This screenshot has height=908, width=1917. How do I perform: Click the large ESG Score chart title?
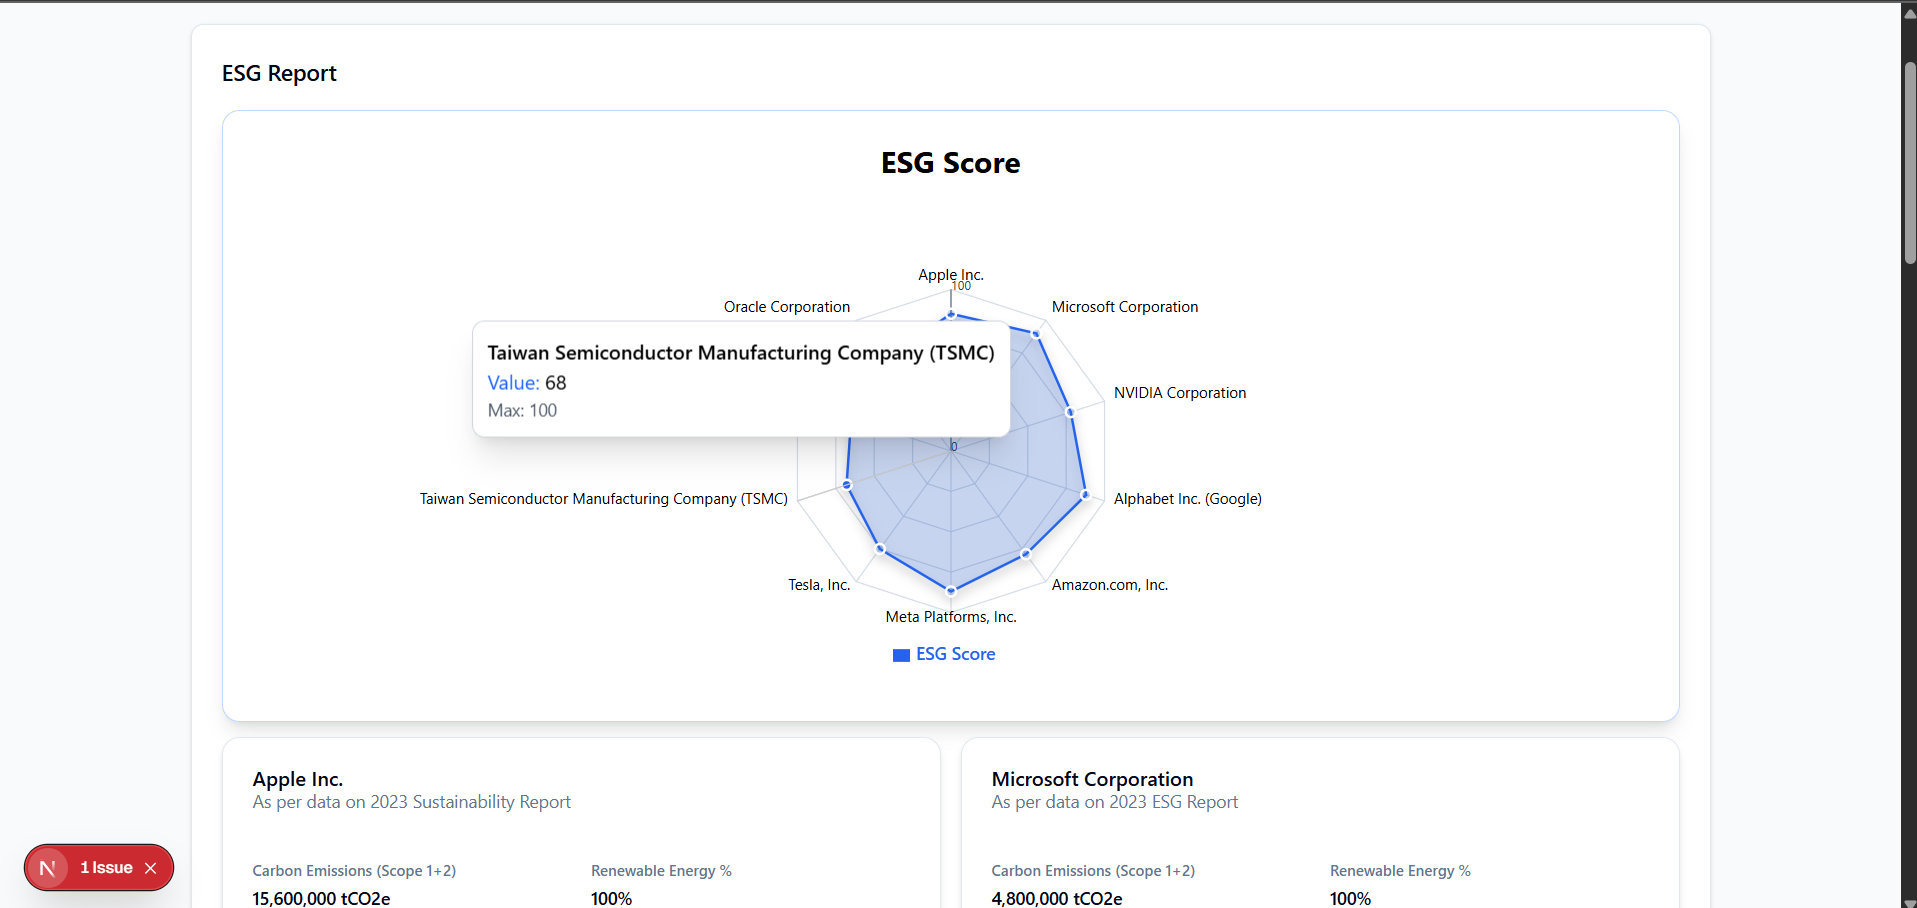(x=951, y=163)
